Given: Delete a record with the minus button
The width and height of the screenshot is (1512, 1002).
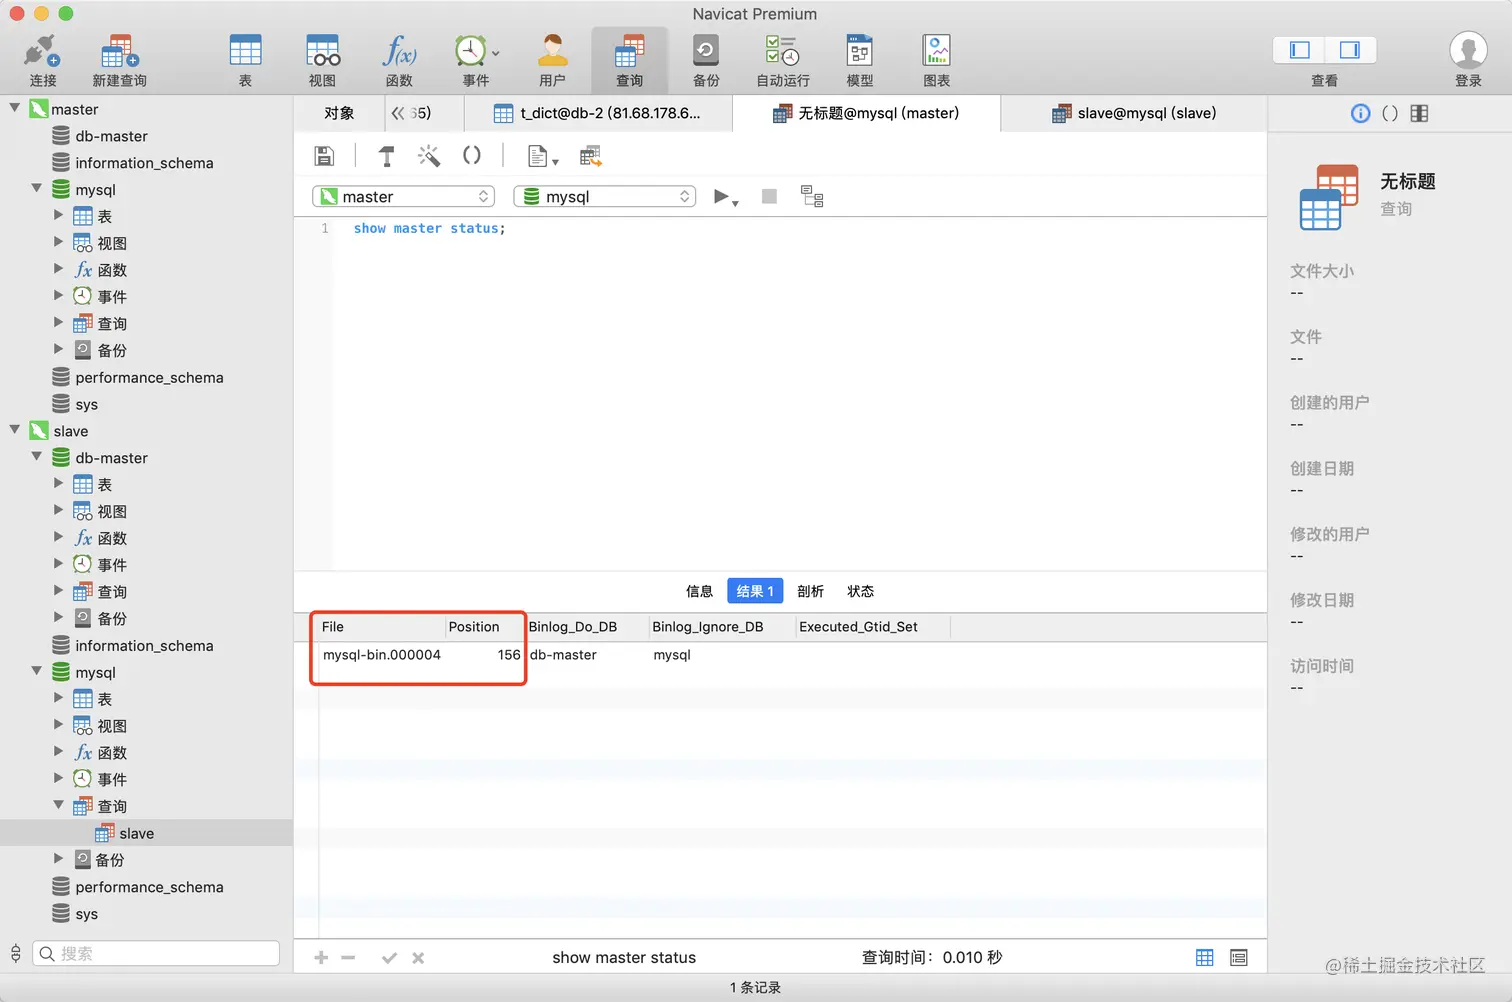Looking at the screenshot, I should pyautogui.click(x=348, y=958).
